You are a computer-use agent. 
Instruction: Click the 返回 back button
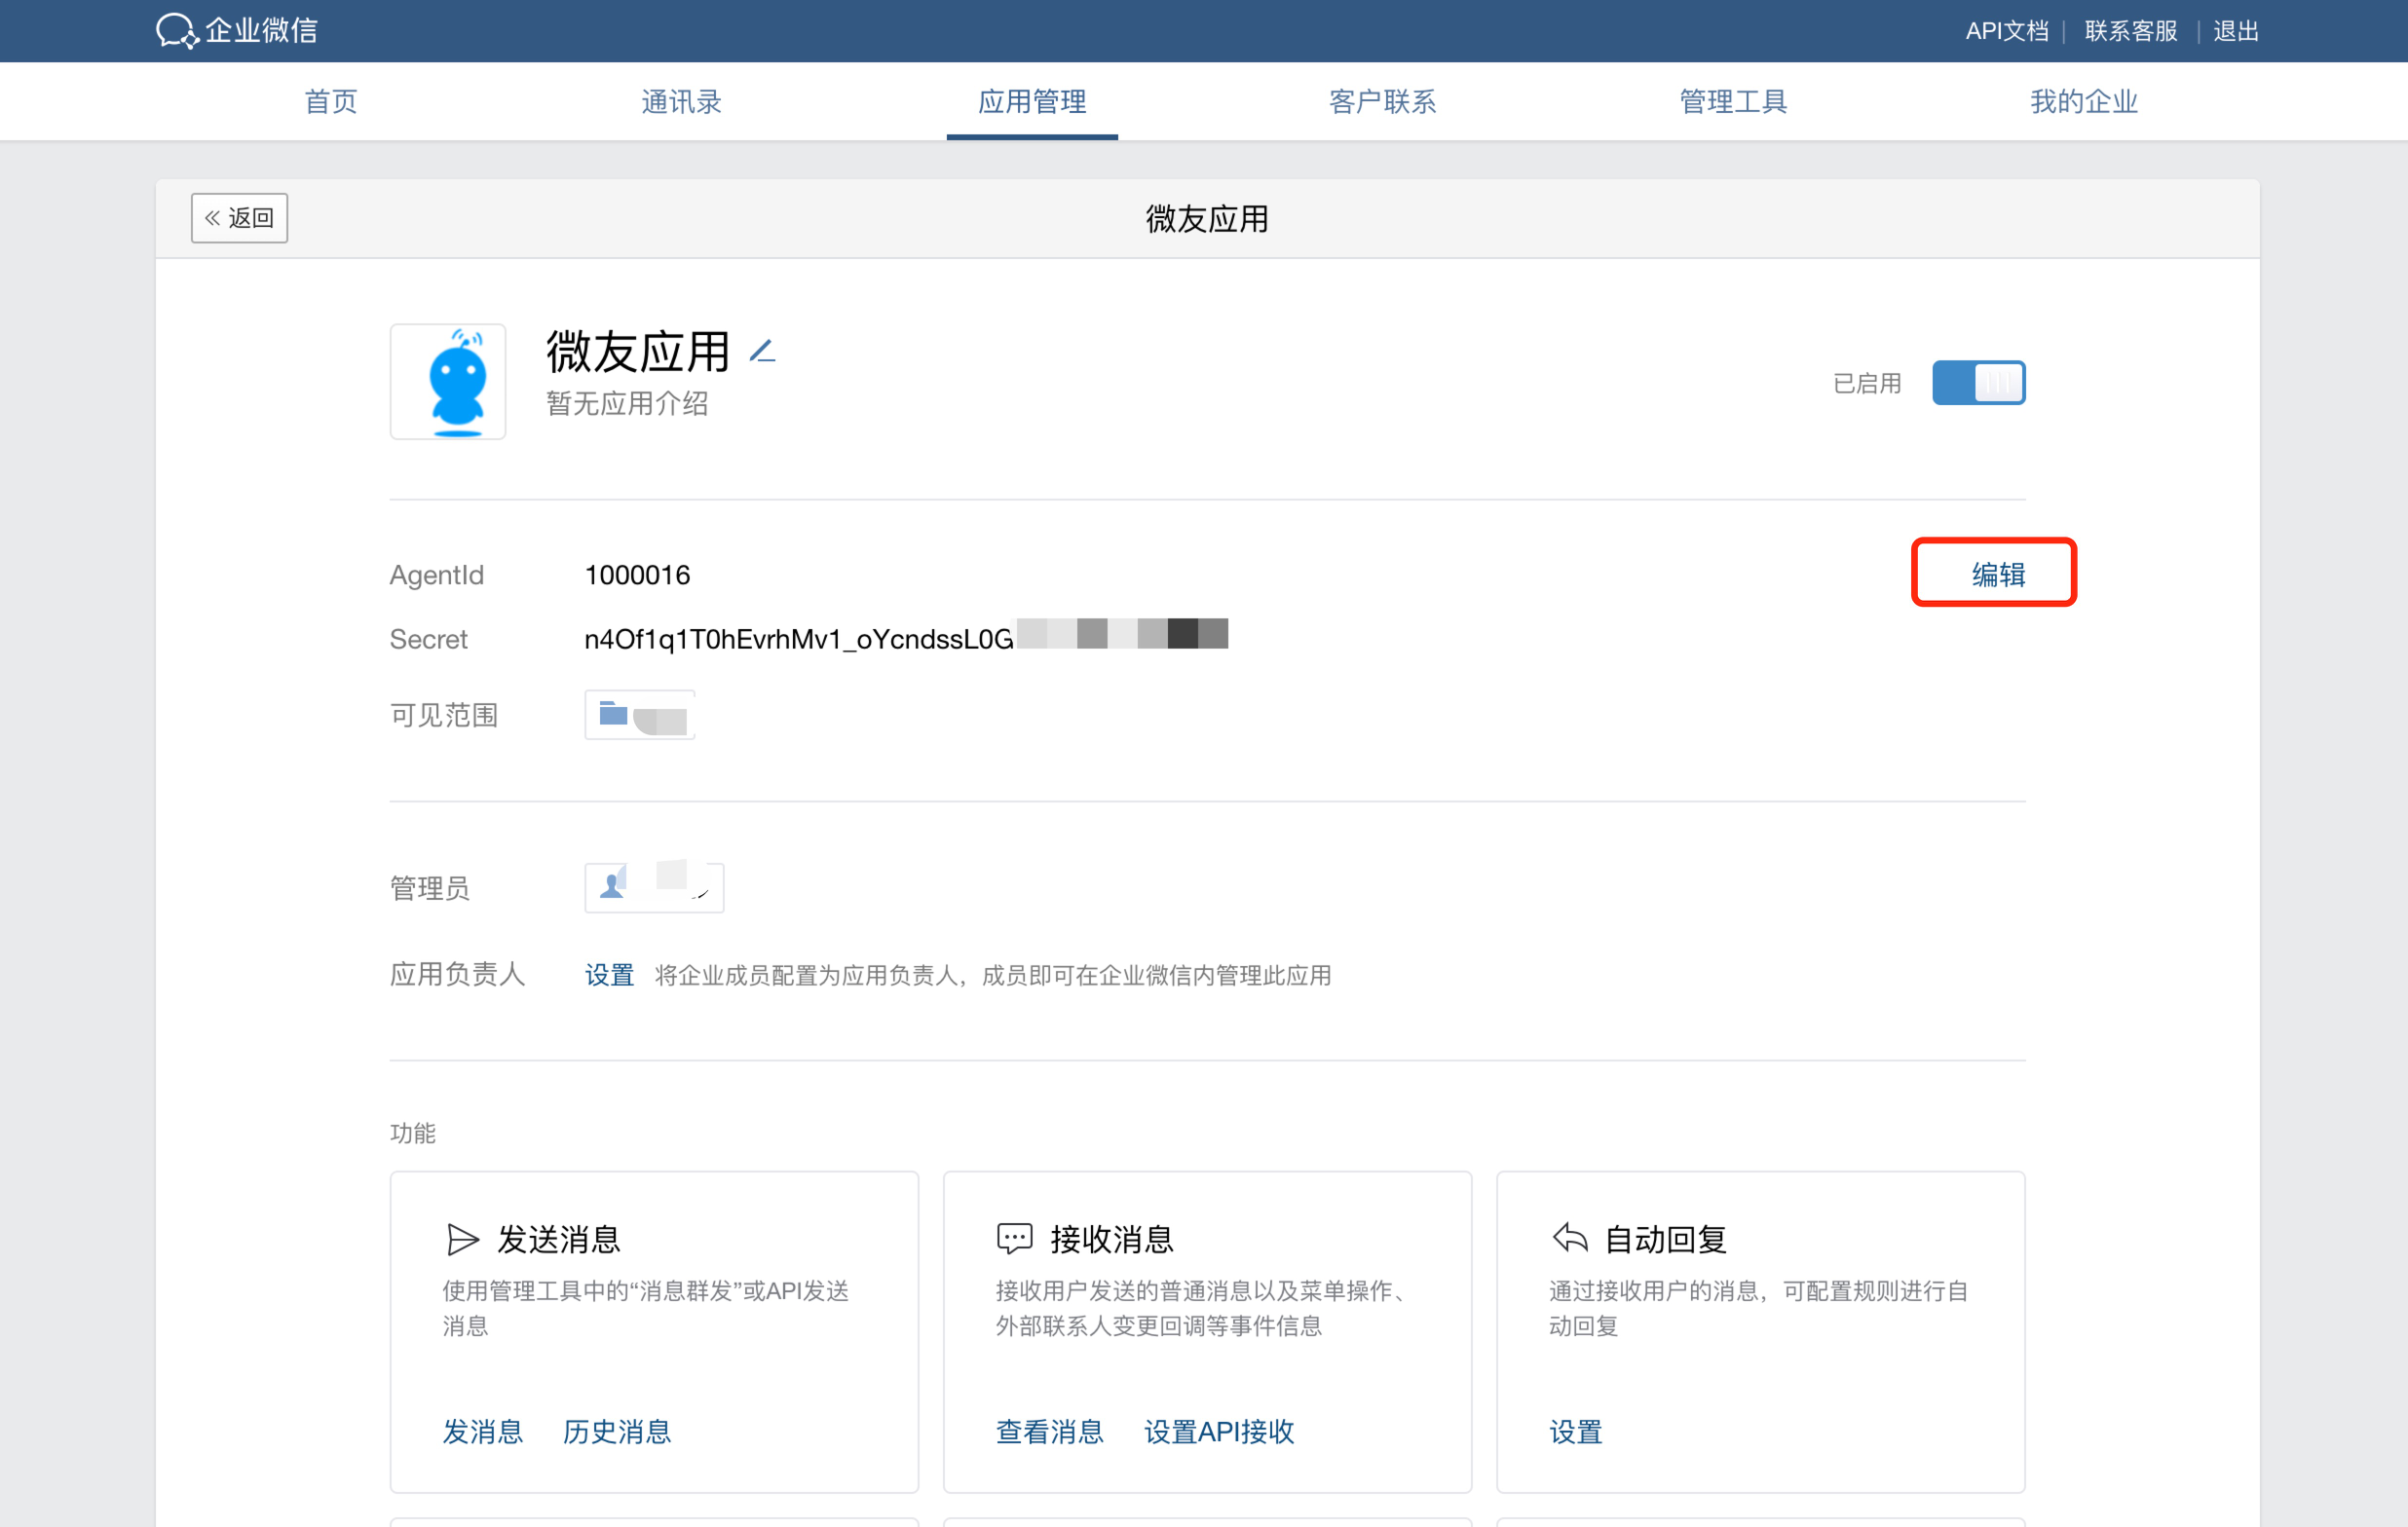coord(240,218)
